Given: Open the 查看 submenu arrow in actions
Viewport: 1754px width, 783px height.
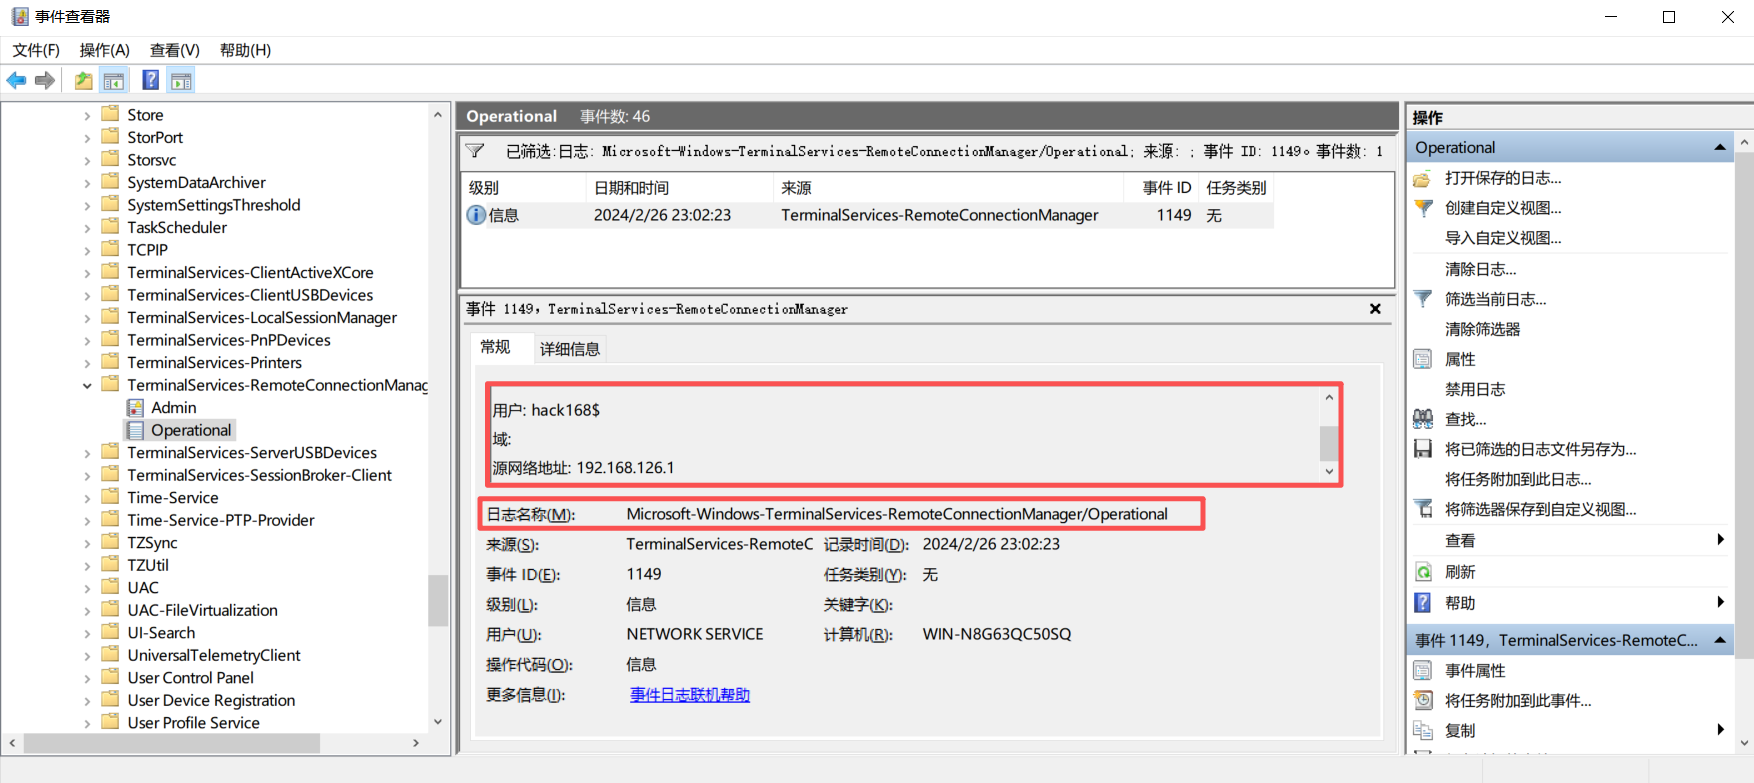Looking at the screenshot, I should tap(1721, 540).
